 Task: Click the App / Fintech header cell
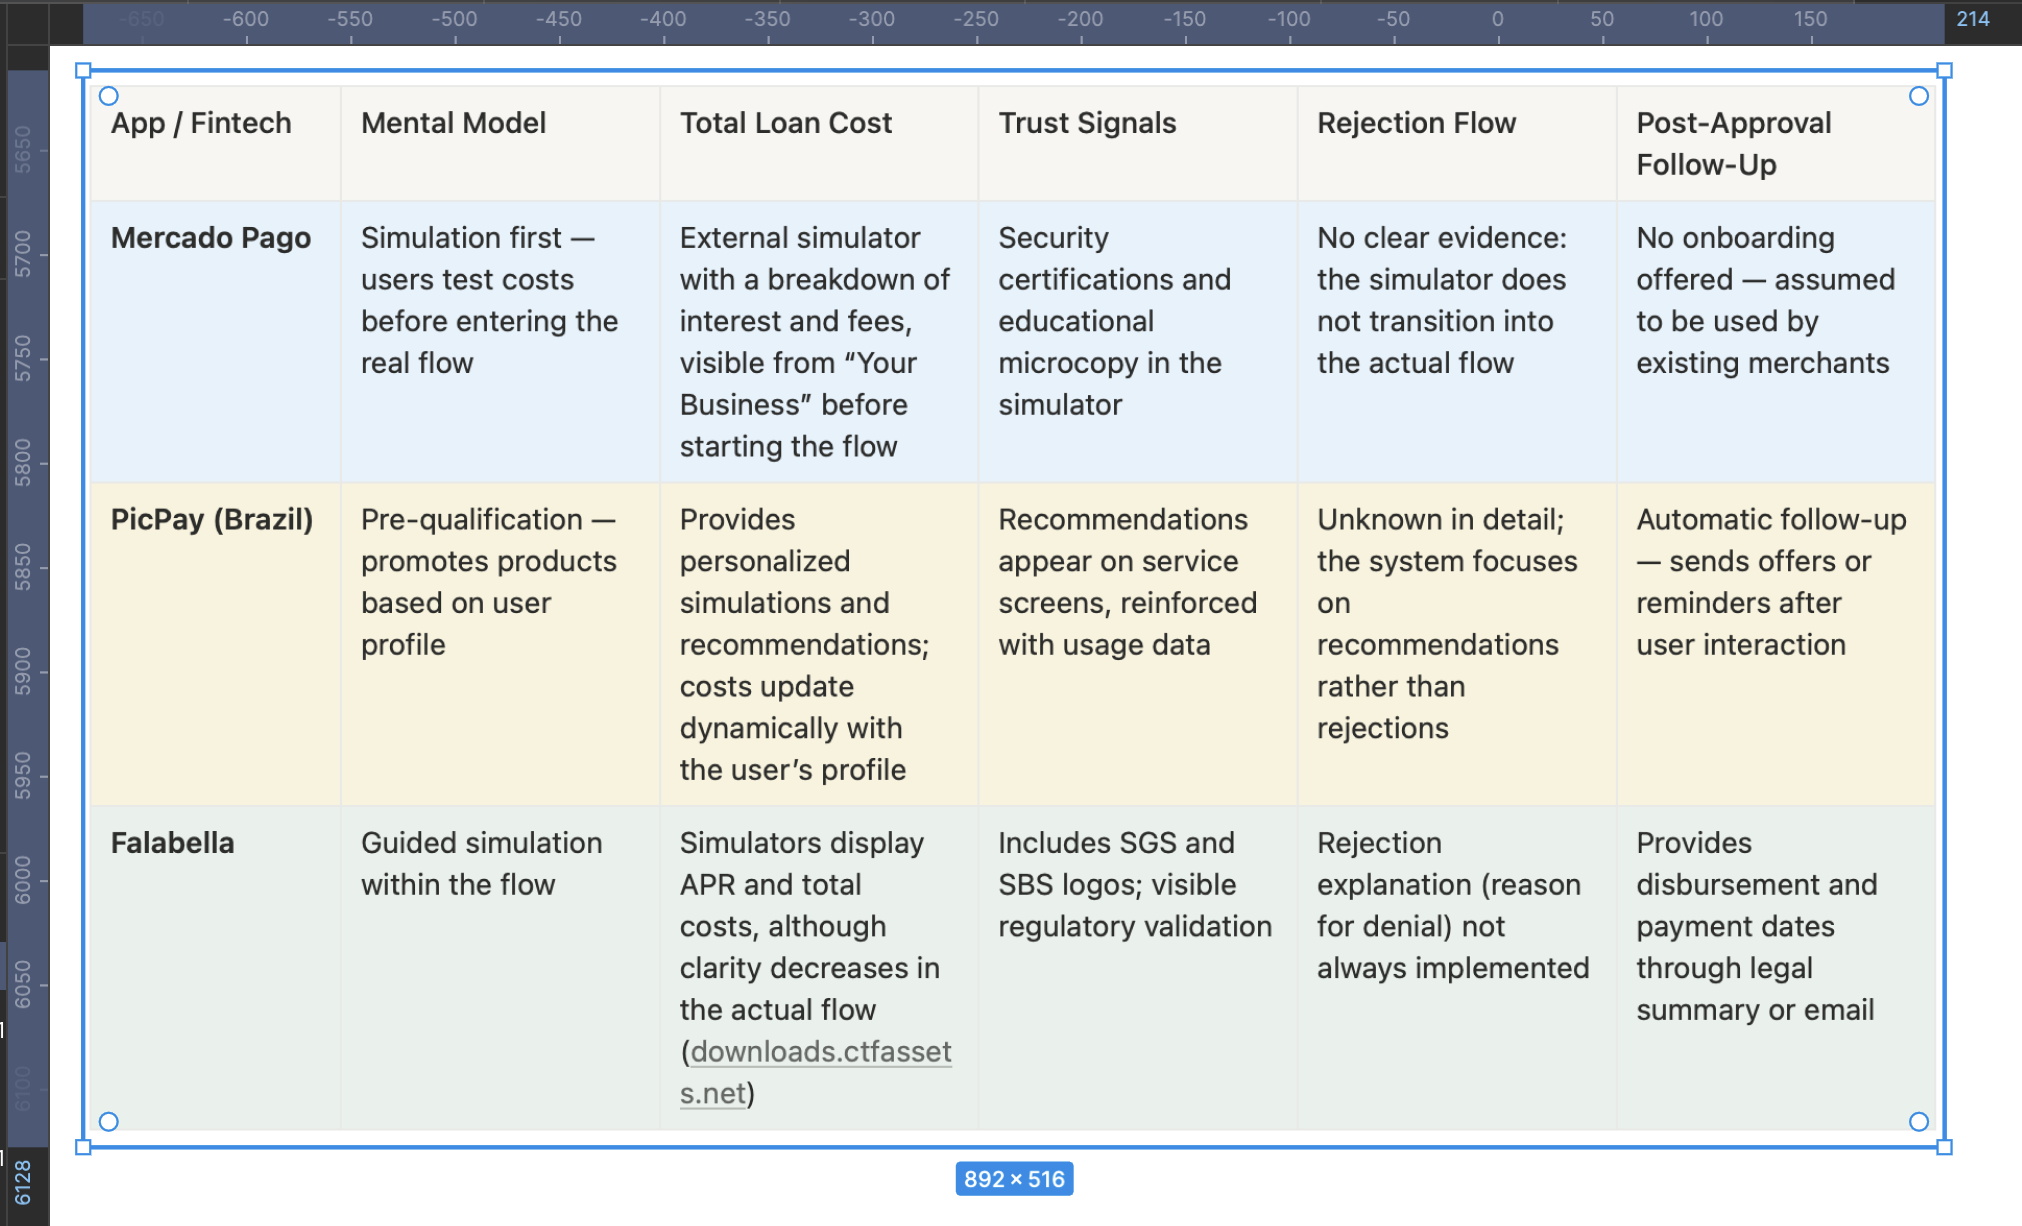coord(201,123)
